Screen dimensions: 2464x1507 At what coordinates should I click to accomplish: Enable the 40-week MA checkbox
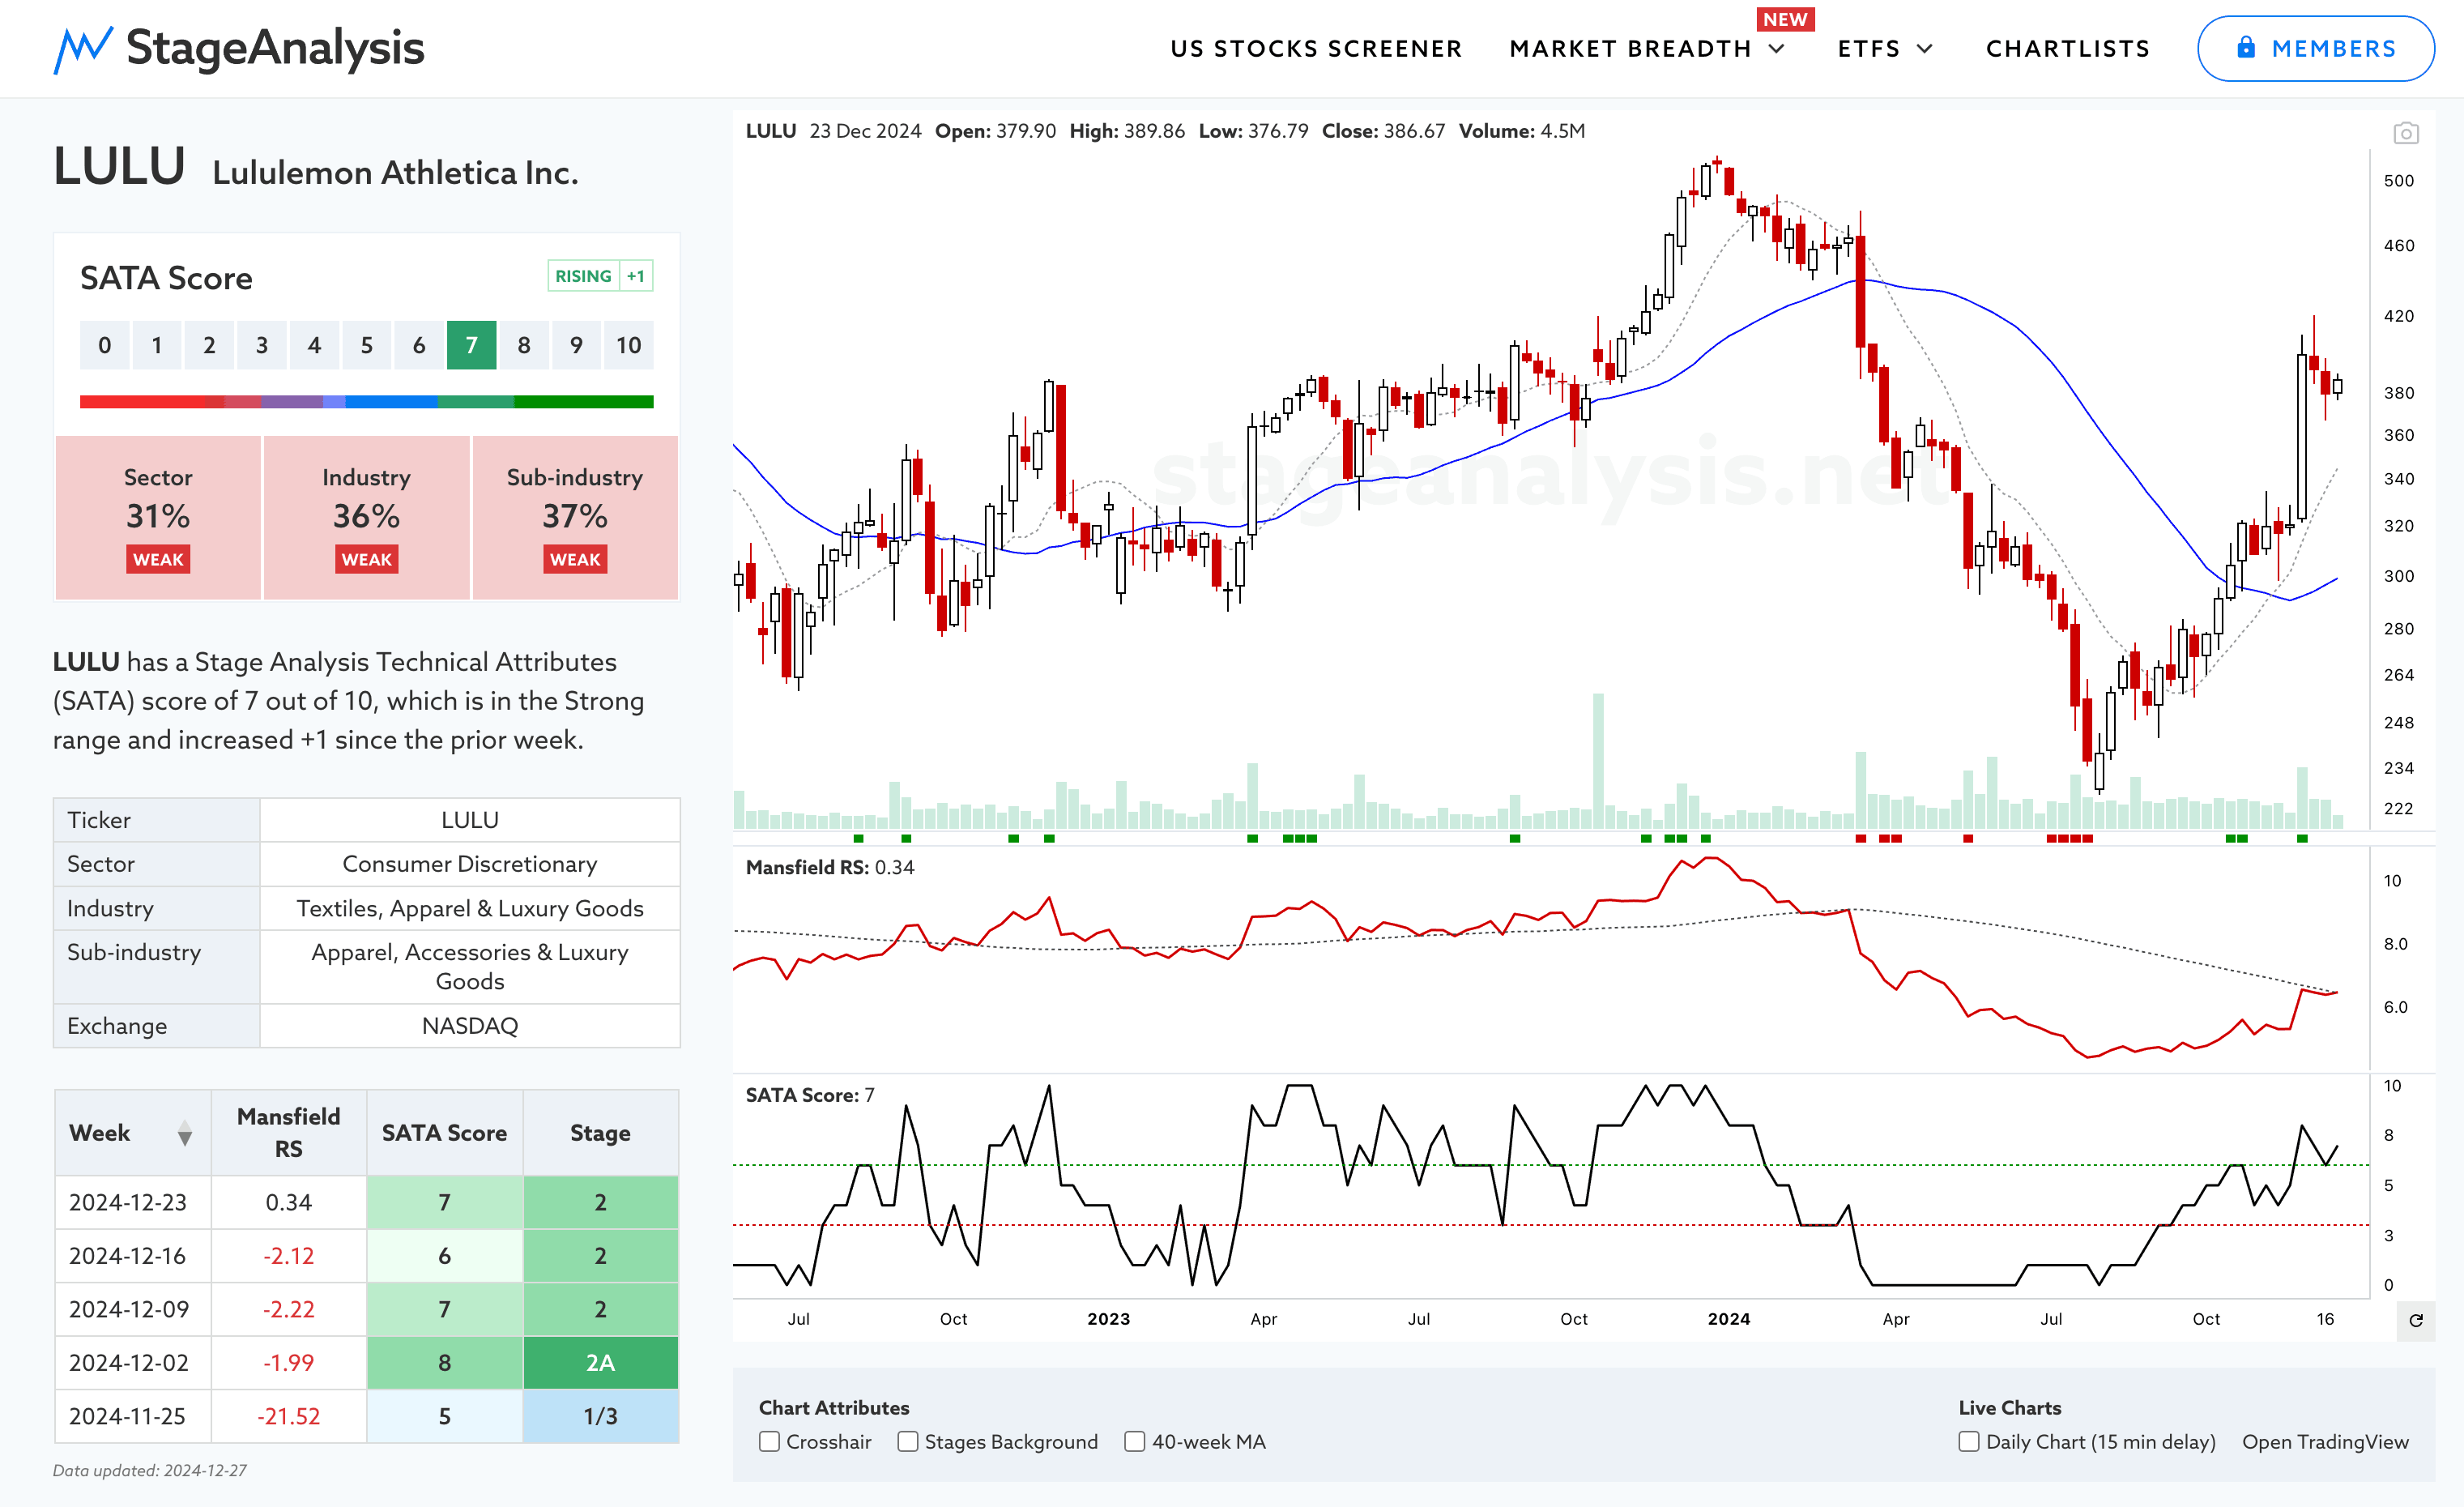(x=1135, y=1441)
